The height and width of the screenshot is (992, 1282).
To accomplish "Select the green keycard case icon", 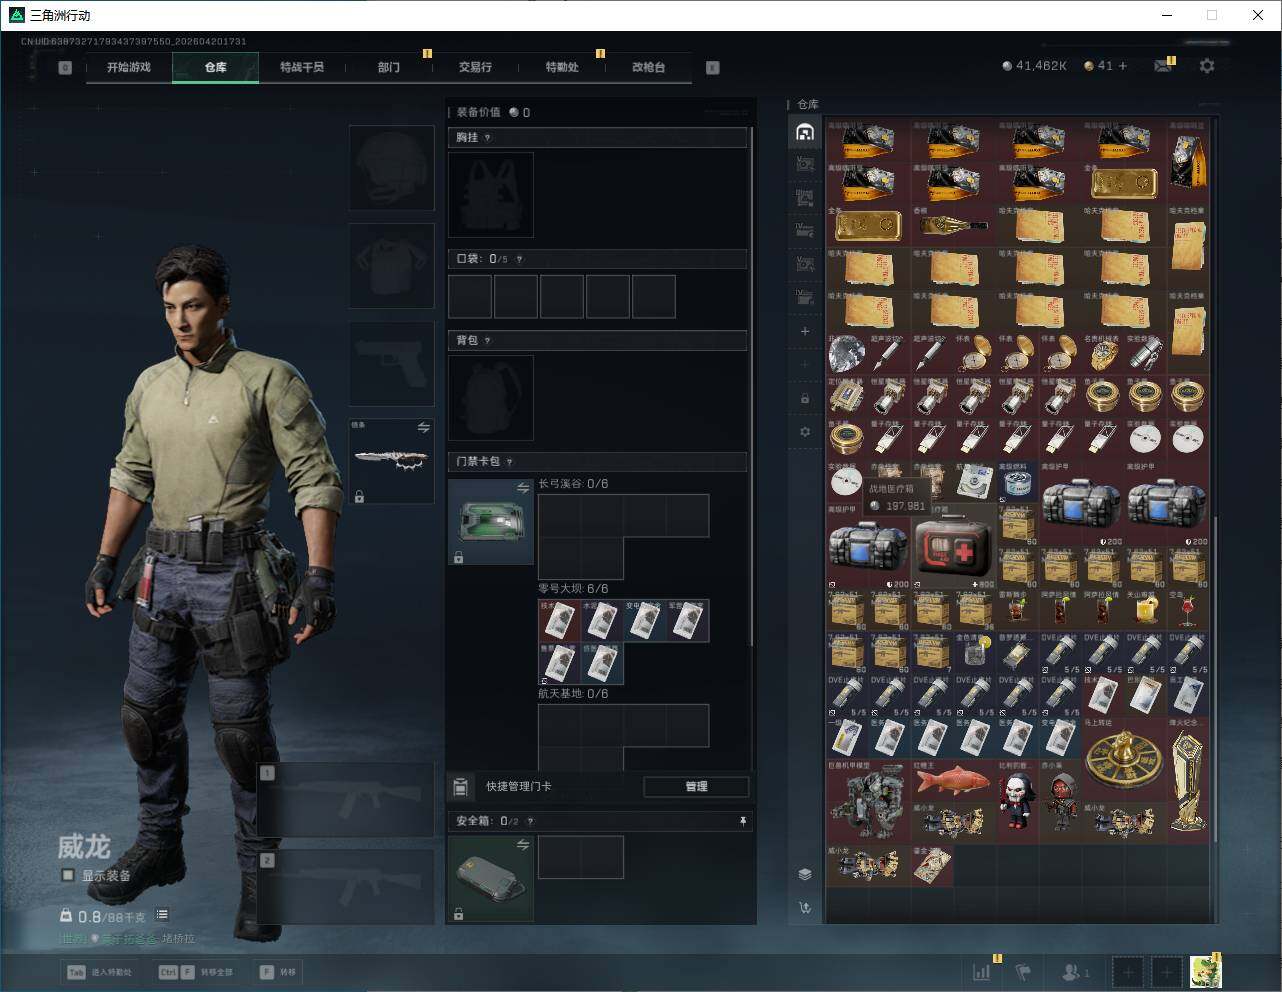I will pyautogui.click(x=491, y=522).
